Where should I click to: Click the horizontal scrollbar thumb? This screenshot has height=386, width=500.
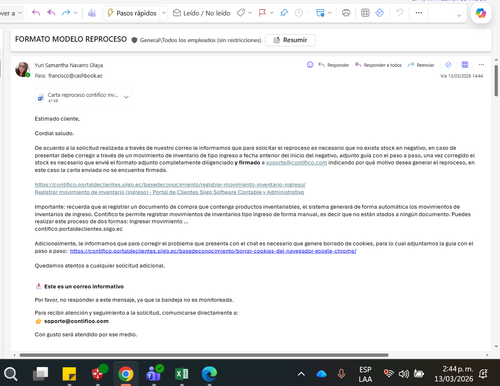point(204,355)
